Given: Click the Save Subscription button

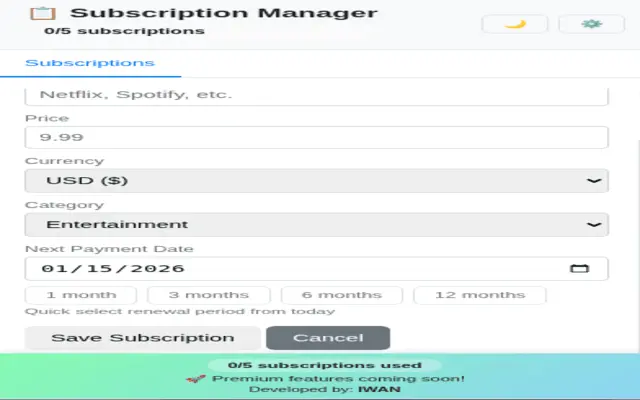Looking at the screenshot, I should tap(142, 338).
